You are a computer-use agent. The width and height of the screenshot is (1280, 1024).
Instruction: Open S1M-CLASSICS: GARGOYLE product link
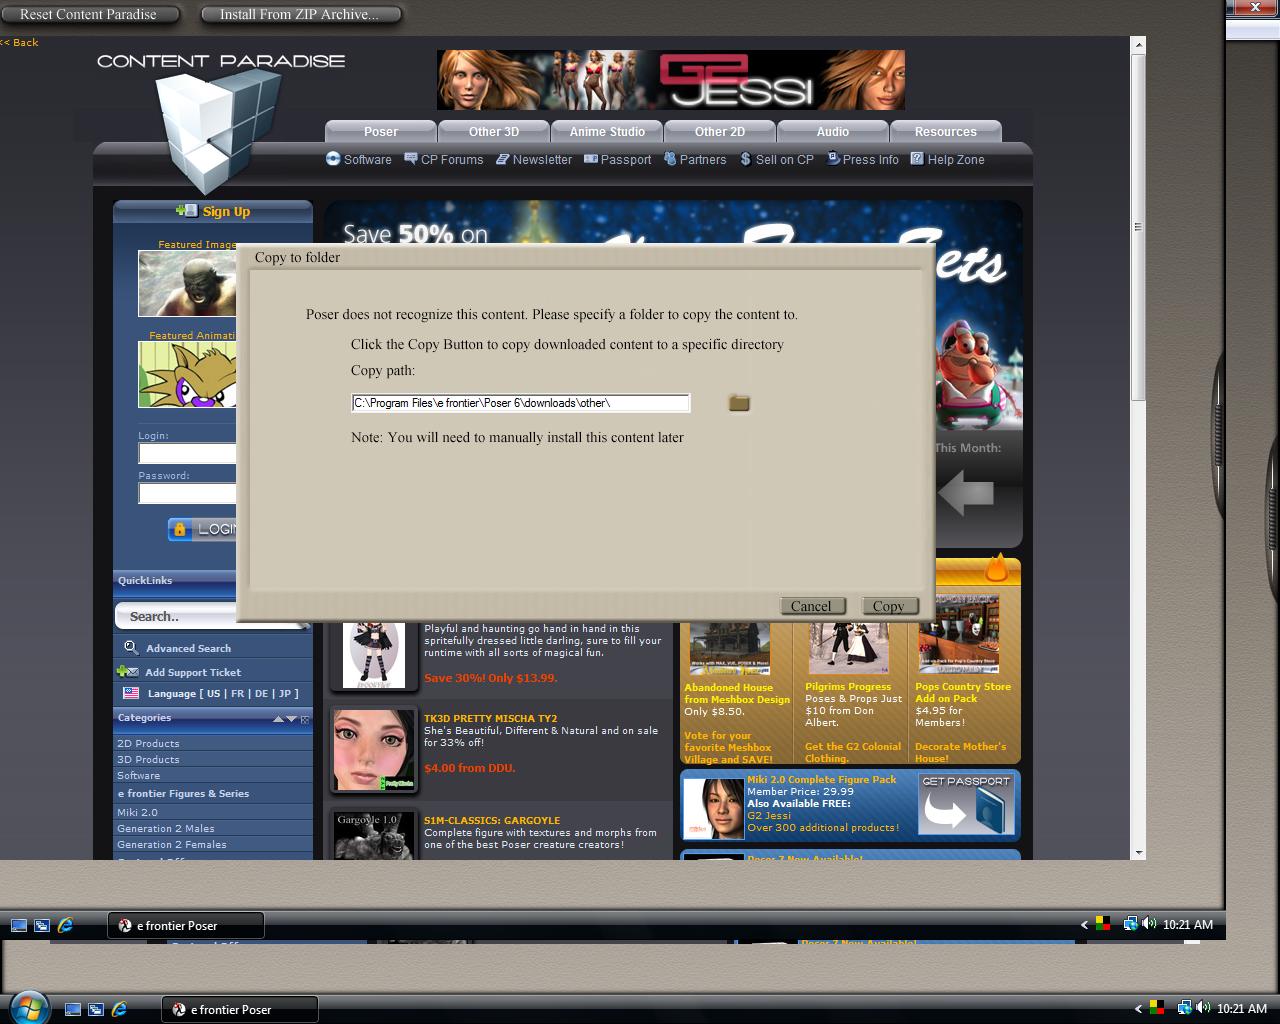point(492,820)
